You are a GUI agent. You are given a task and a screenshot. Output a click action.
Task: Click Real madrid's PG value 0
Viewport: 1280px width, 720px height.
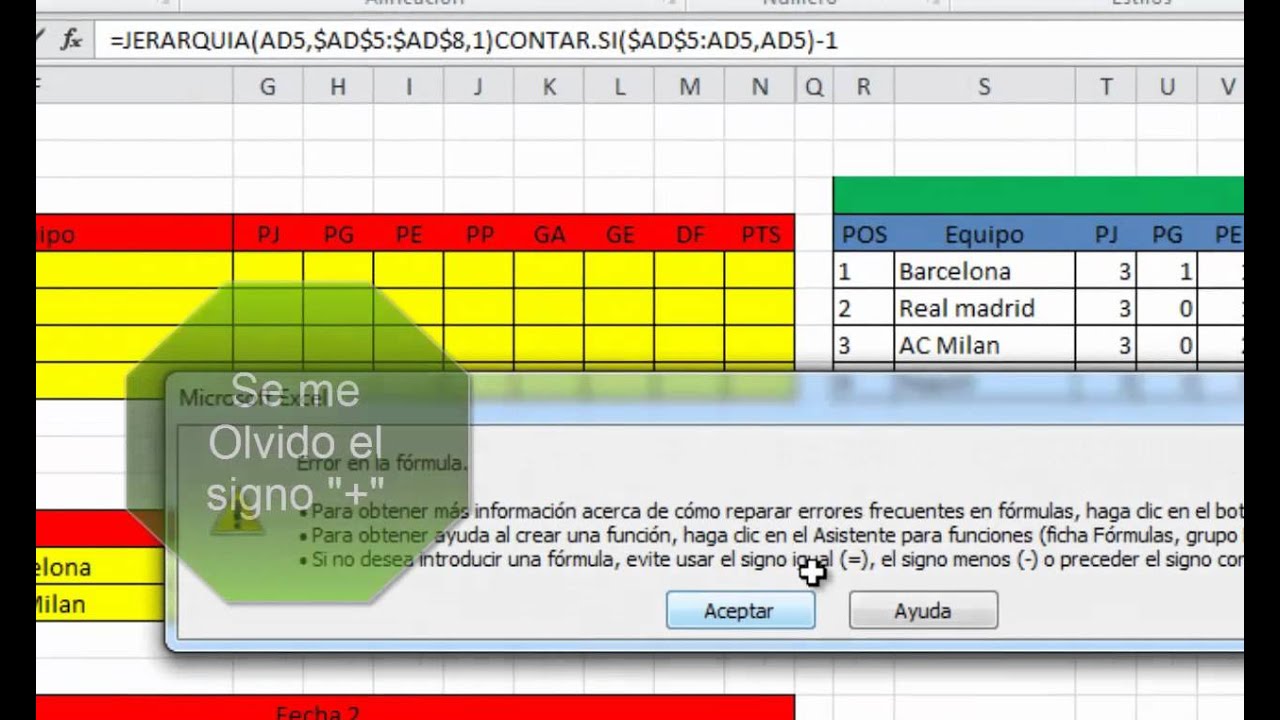tap(1167, 308)
